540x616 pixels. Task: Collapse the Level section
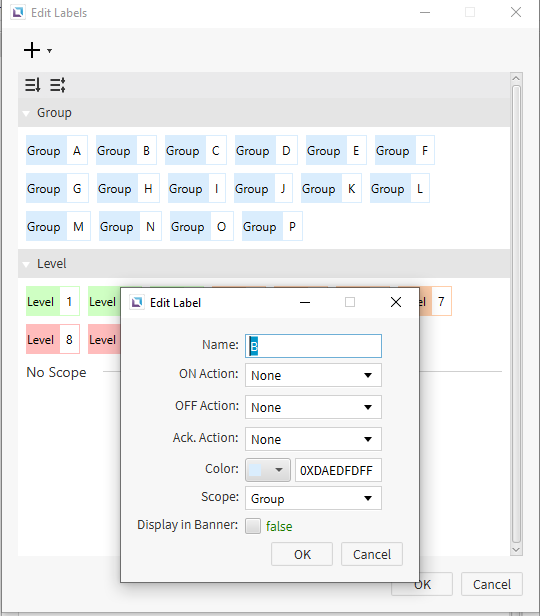pyautogui.click(x=26, y=264)
